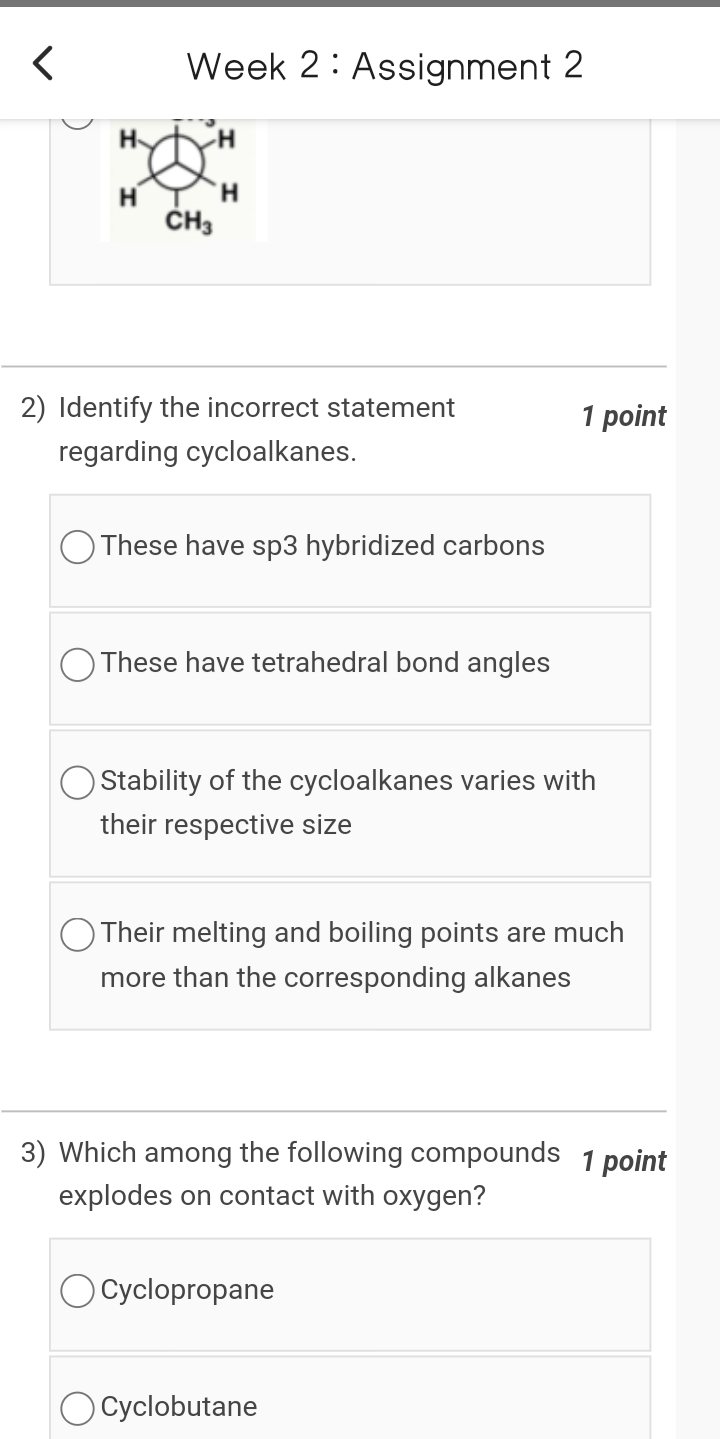
Task: Click the label text "Cyclopropane"
Action: click(186, 1291)
